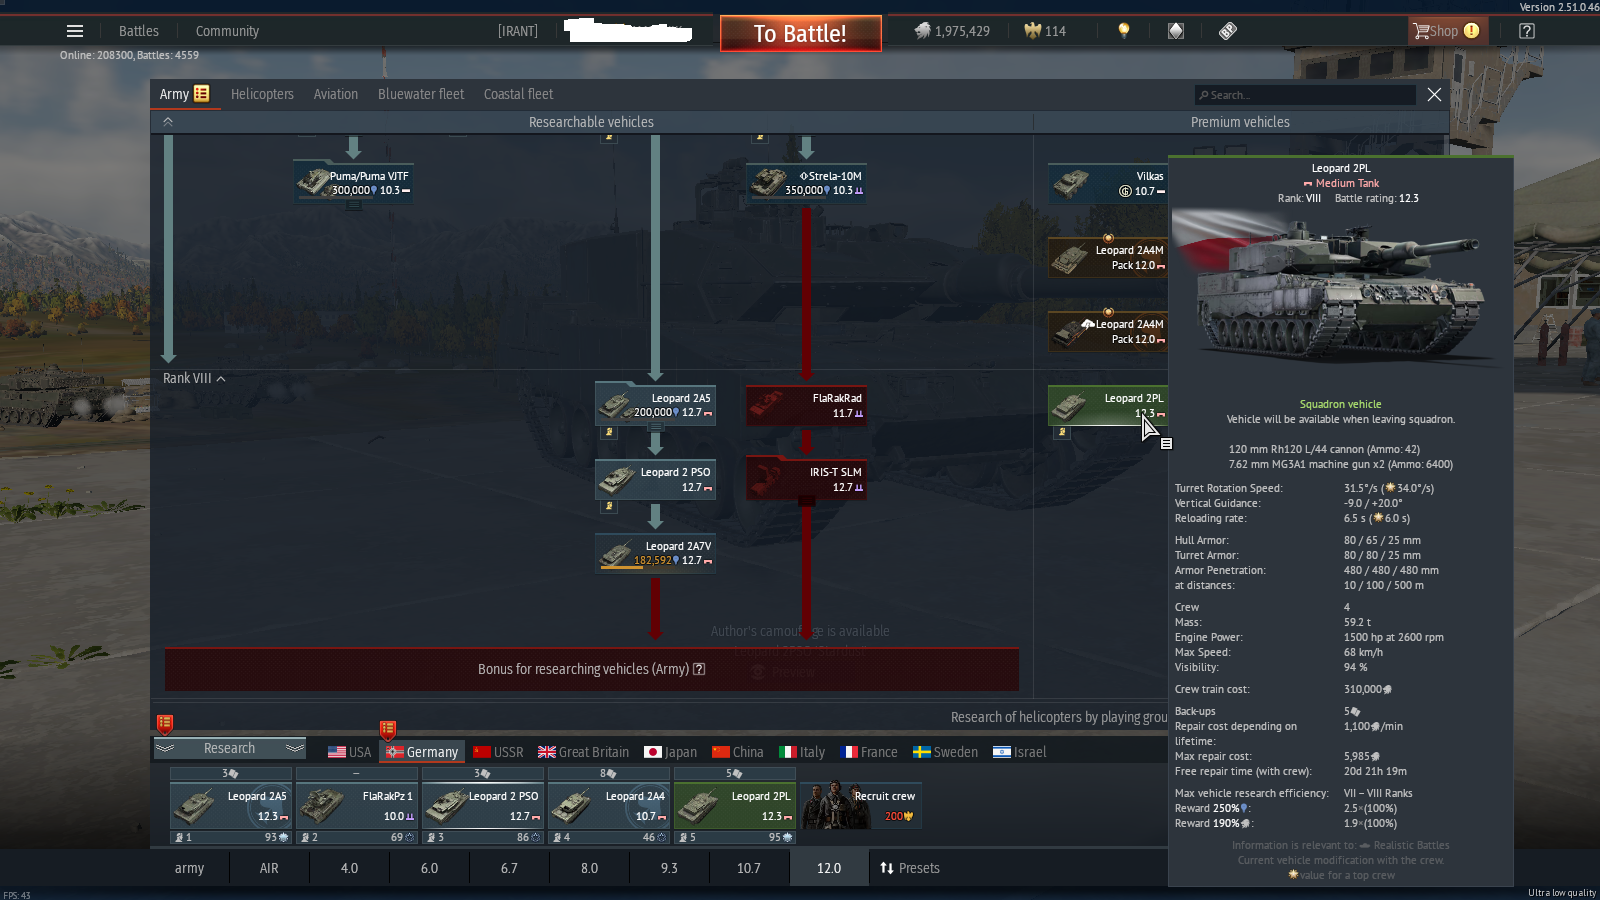Viewport: 1600px width, 900px height.
Task: Collapse the researchable vehicles tree arrow
Action: tap(168, 122)
